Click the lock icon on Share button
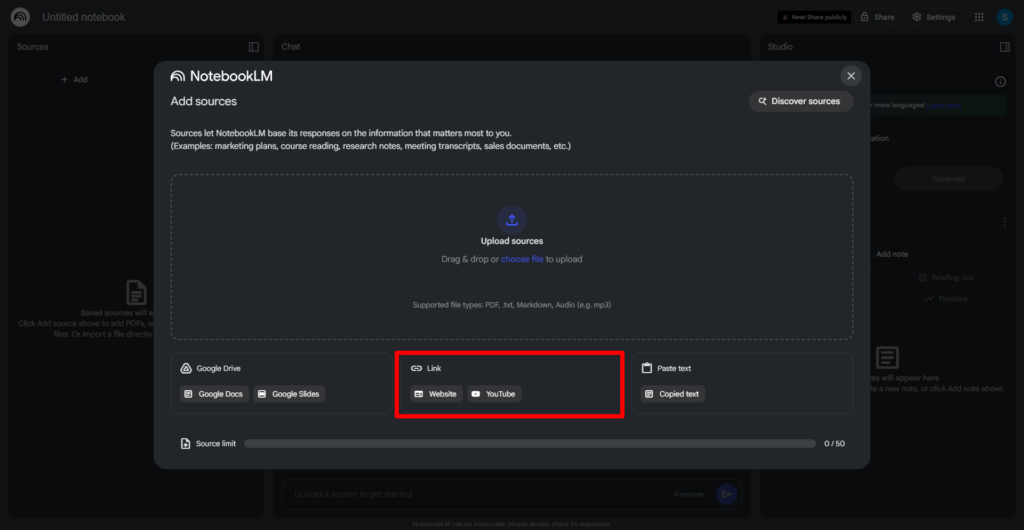The image size is (1024, 530). point(864,17)
